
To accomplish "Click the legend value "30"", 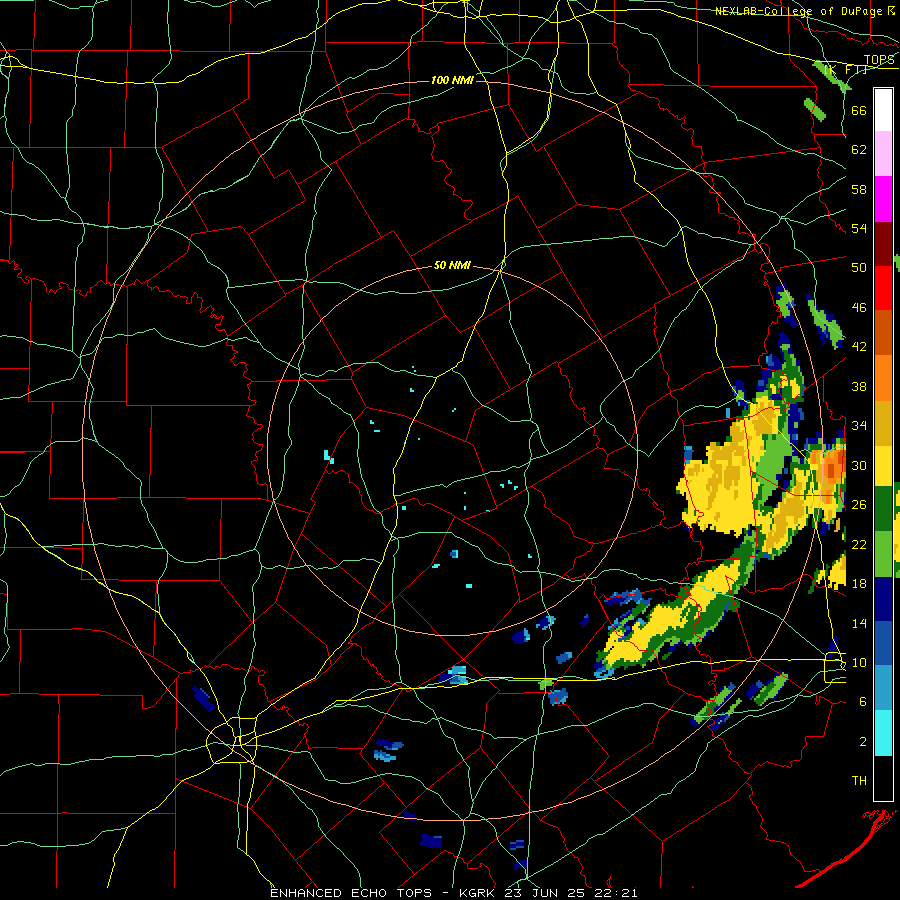I will click(859, 465).
